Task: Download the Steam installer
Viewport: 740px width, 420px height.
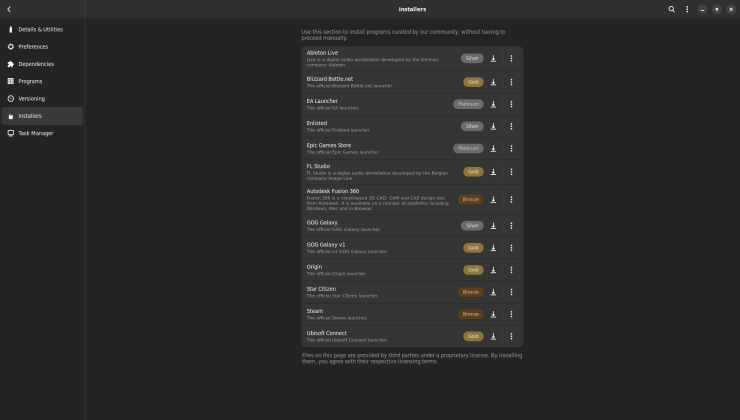Action: click(493, 314)
